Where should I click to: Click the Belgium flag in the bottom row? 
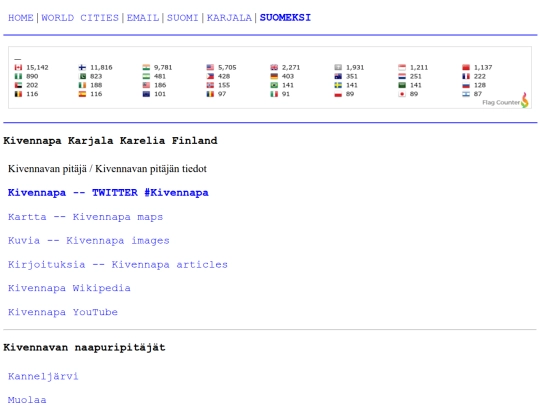(18, 94)
